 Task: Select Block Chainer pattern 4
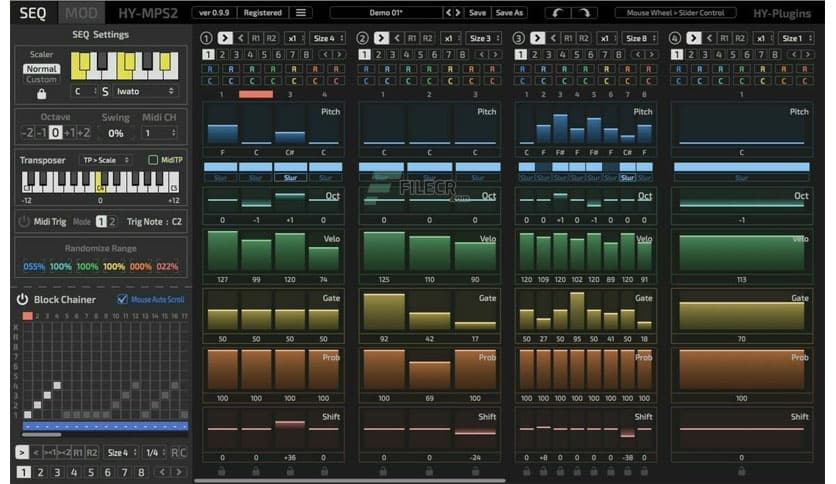click(x=74, y=472)
